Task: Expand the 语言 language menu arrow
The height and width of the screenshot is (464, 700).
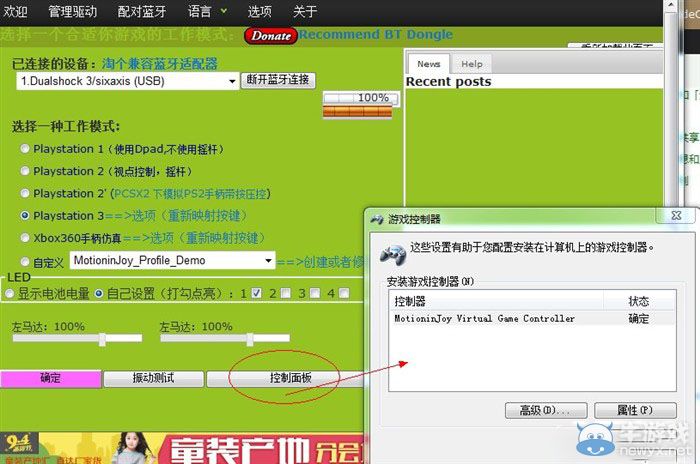Action: tap(224, 10)
